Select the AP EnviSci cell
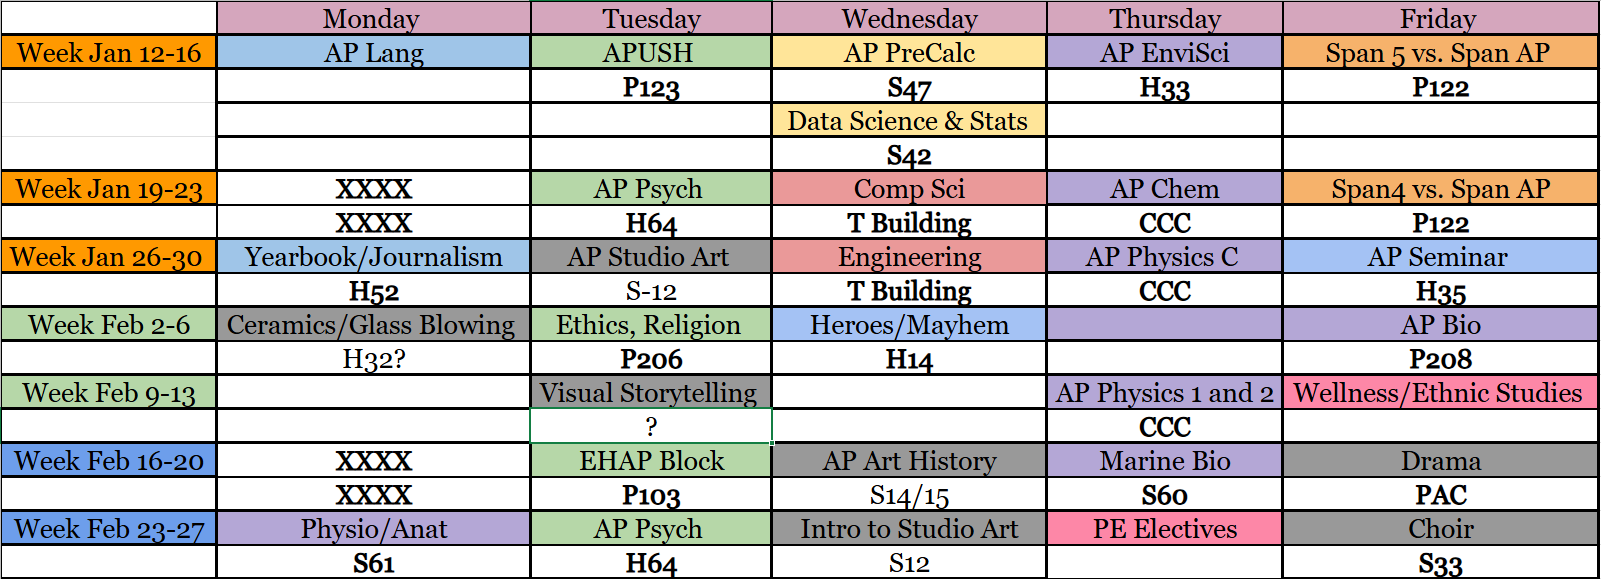 tap(1164, 53)
